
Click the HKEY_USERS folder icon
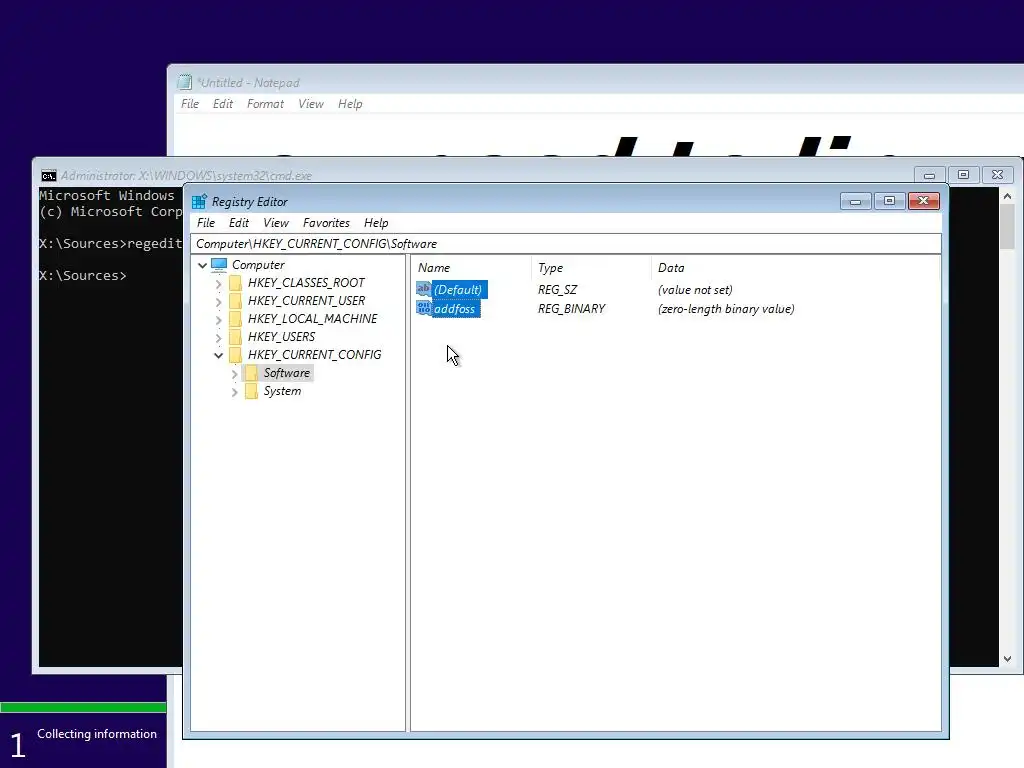coord(235,336)
